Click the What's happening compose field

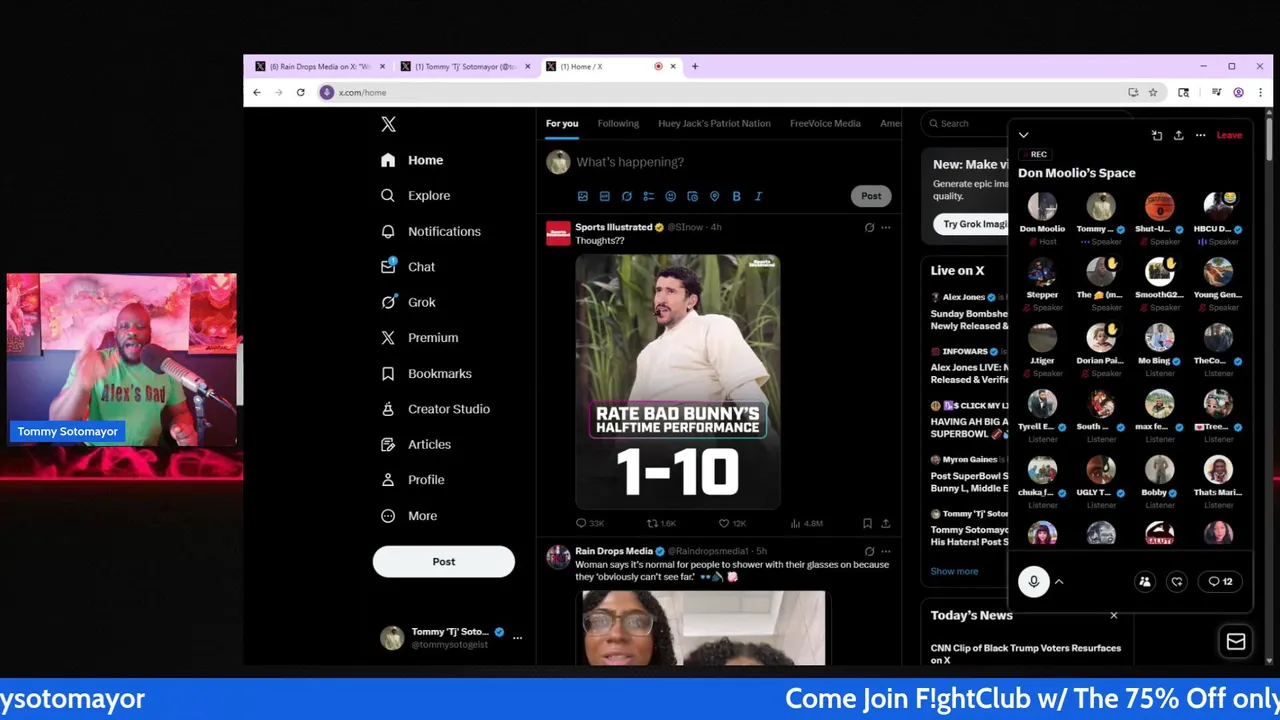630,162
